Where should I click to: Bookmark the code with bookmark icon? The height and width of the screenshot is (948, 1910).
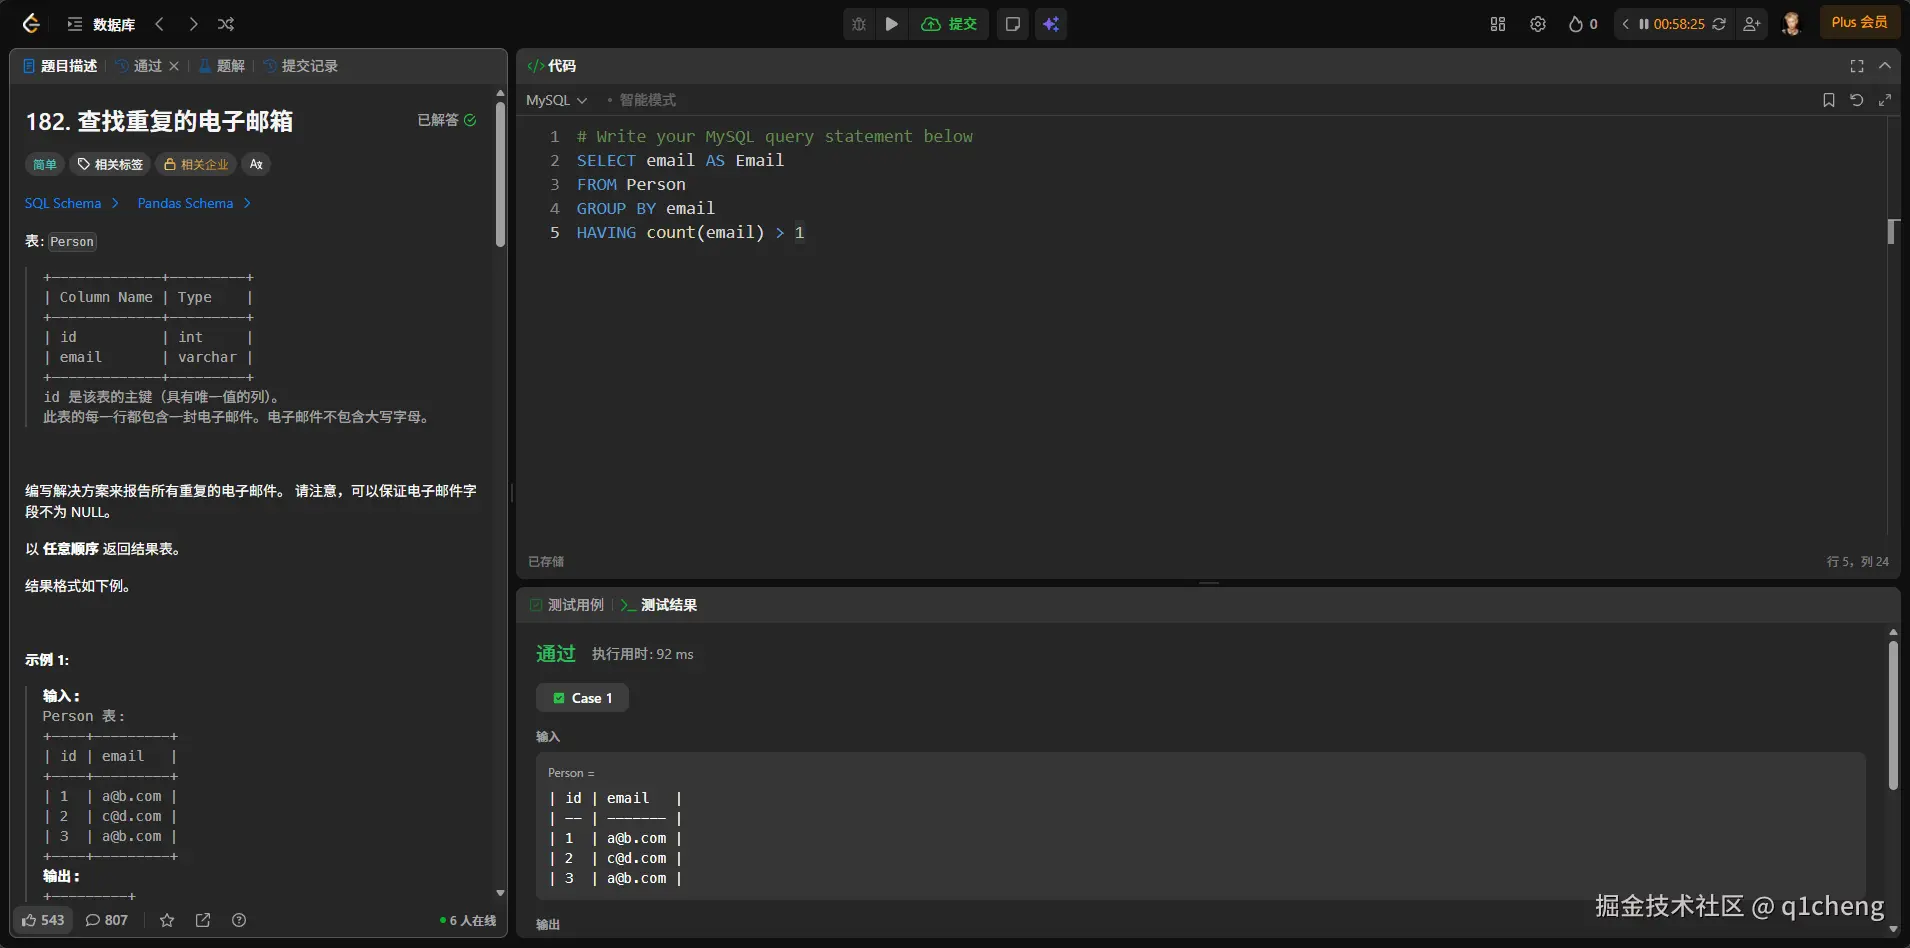tap(1828, 100)
